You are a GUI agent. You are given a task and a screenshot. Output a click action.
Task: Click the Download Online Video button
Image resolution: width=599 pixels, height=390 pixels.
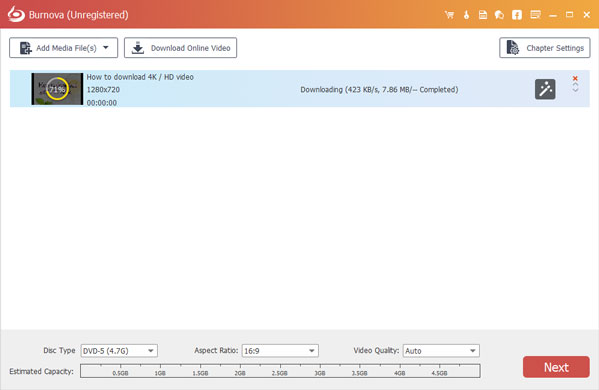[180, 48]
